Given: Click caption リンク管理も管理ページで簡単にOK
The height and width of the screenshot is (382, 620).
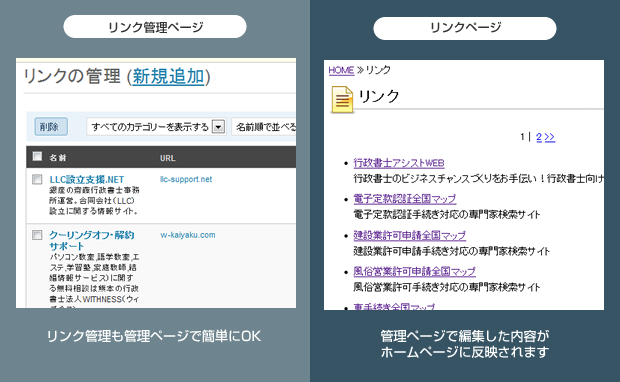Looking at the screenshot, I should (x=154, y=336).
